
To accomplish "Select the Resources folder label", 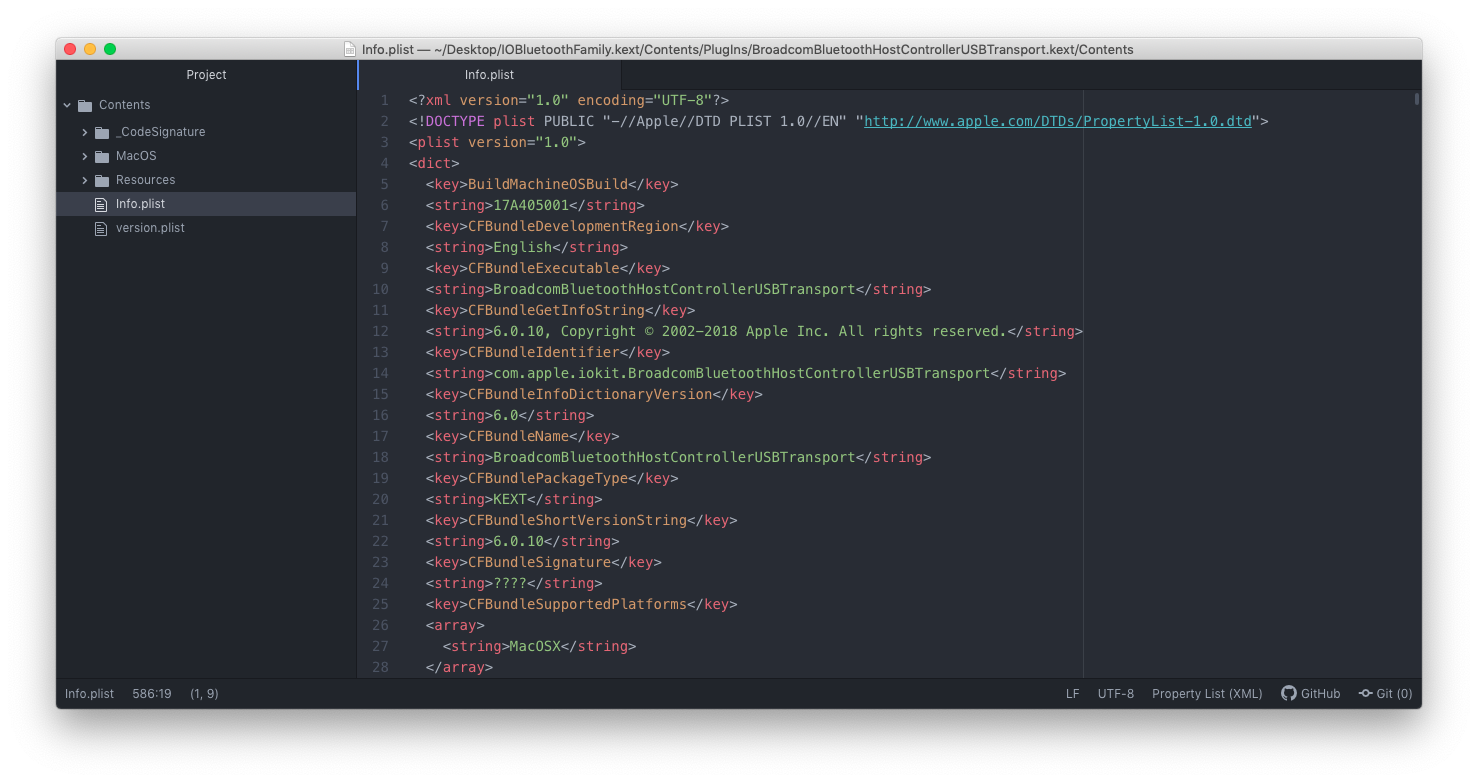I will tap(145, 180).
